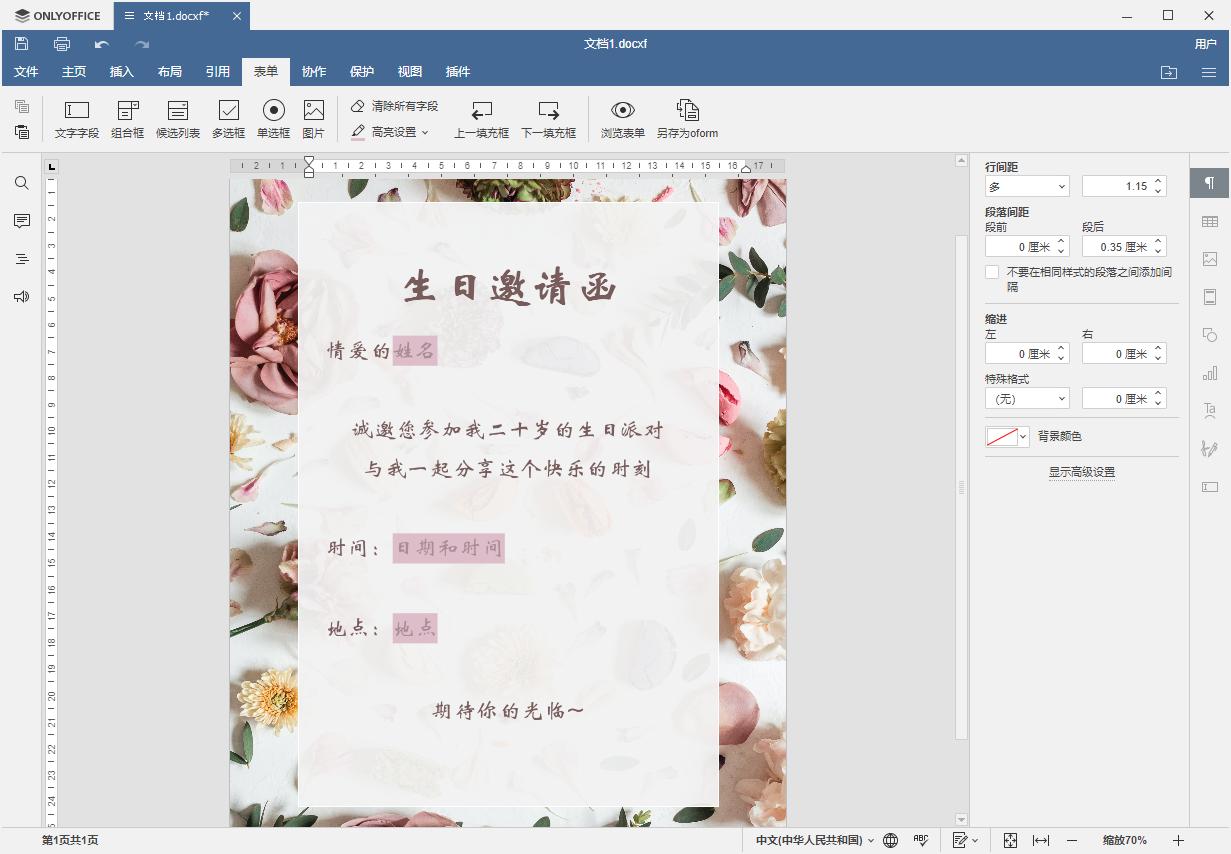
Task: Activate 浏览表单 to preview the form
Action: 623,118
